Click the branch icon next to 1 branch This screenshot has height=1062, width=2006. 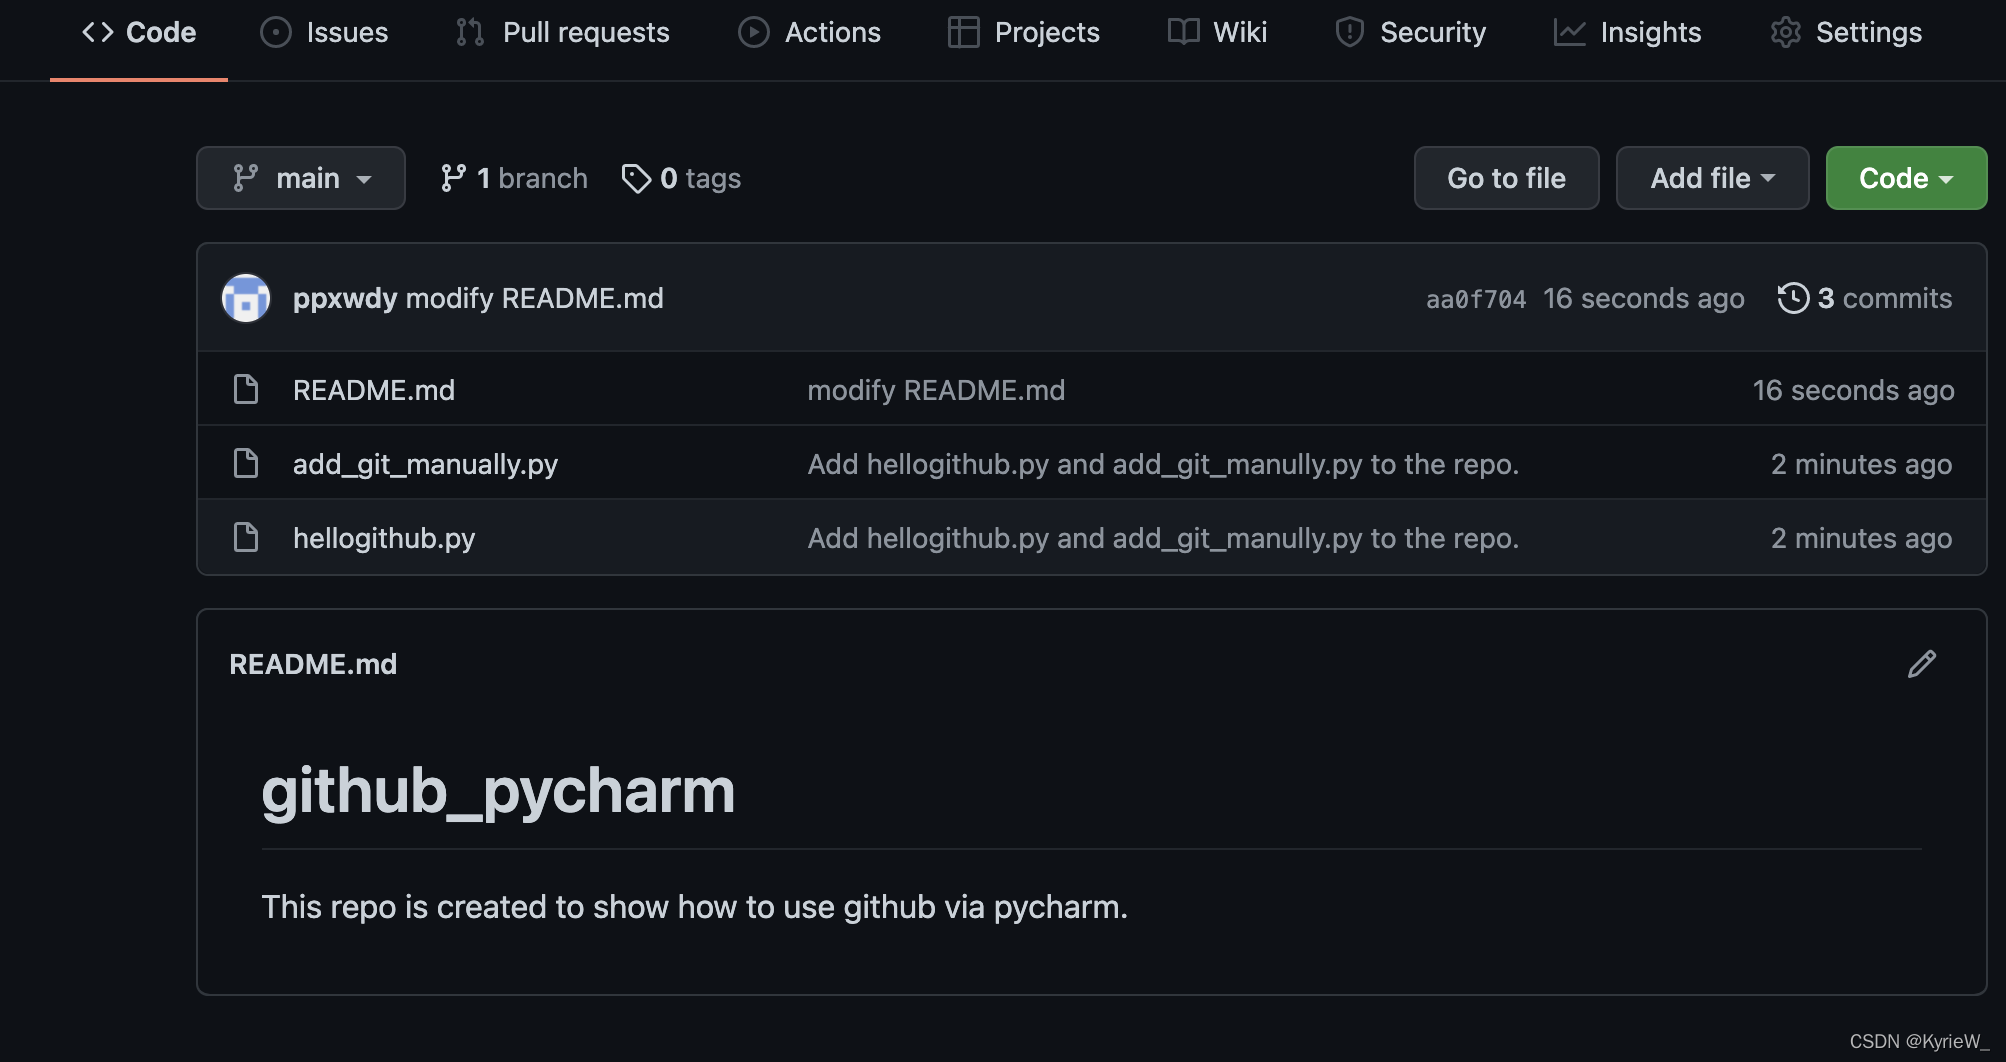coord(453,178)
